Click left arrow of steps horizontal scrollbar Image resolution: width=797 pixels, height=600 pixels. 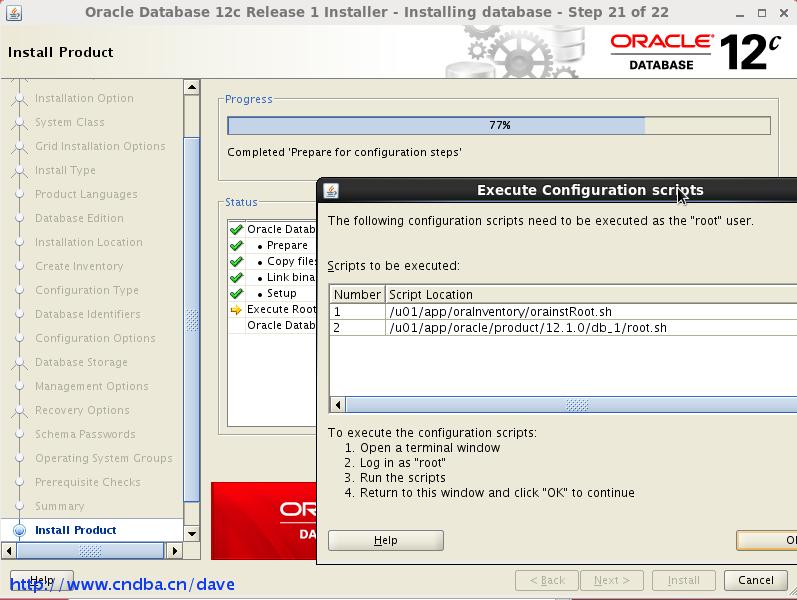[9, 551]
